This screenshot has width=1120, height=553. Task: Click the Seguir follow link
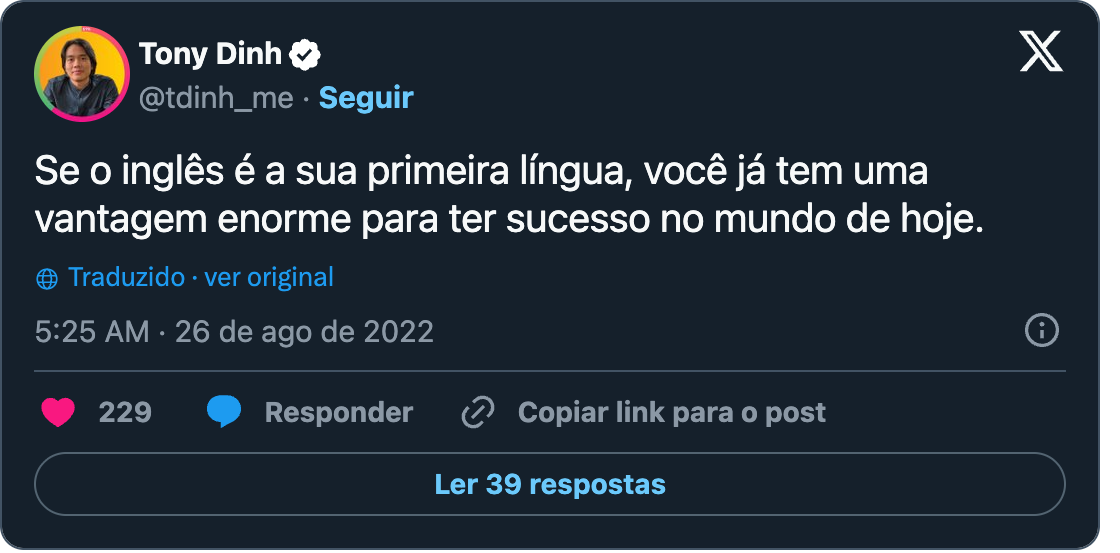point(366,98)
